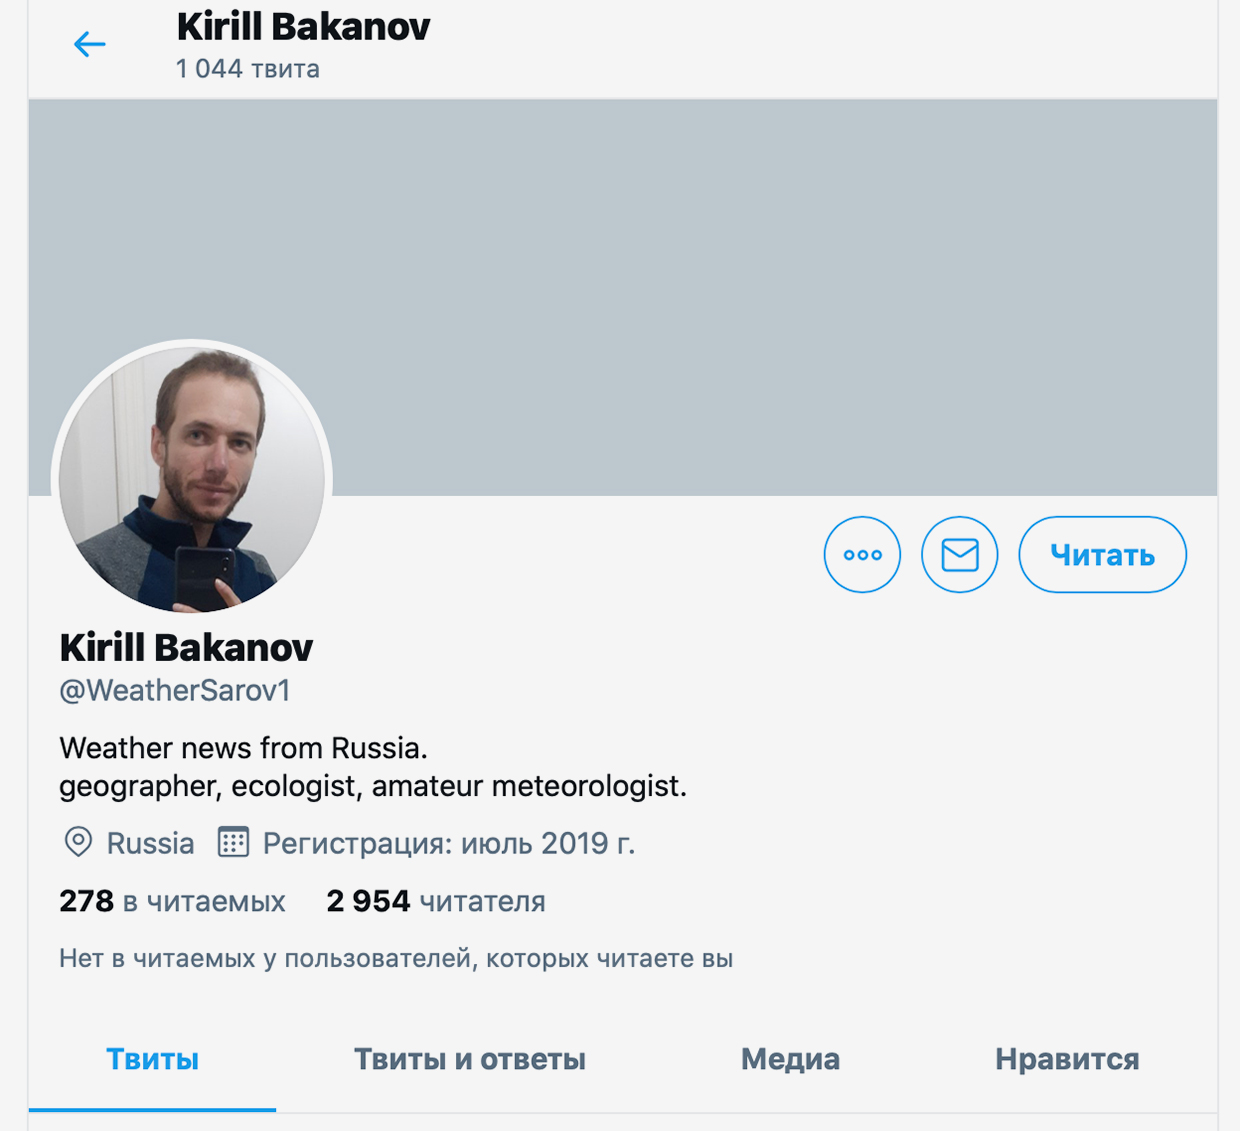Open the 278 в читаемых list
The image size is (1240, 1131).
[172, 901]
